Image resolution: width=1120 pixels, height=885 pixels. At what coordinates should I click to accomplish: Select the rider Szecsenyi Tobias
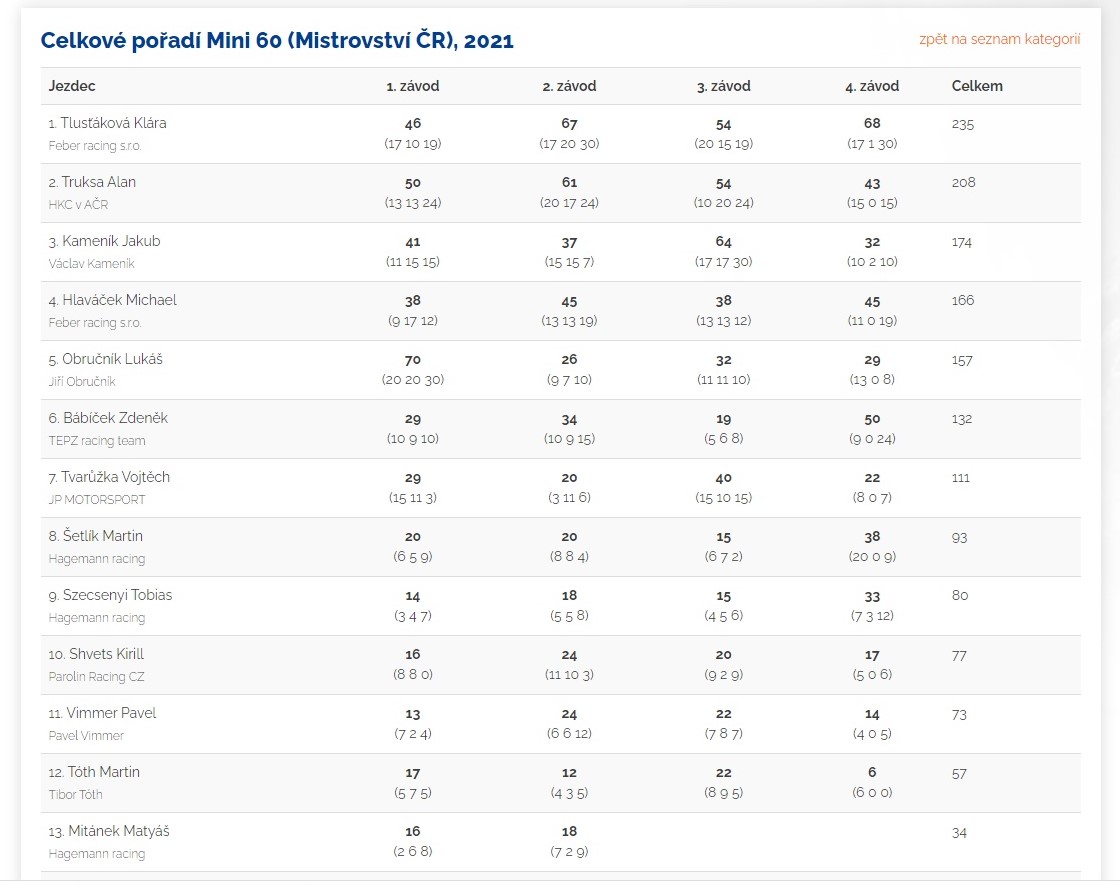coord(117,595)
